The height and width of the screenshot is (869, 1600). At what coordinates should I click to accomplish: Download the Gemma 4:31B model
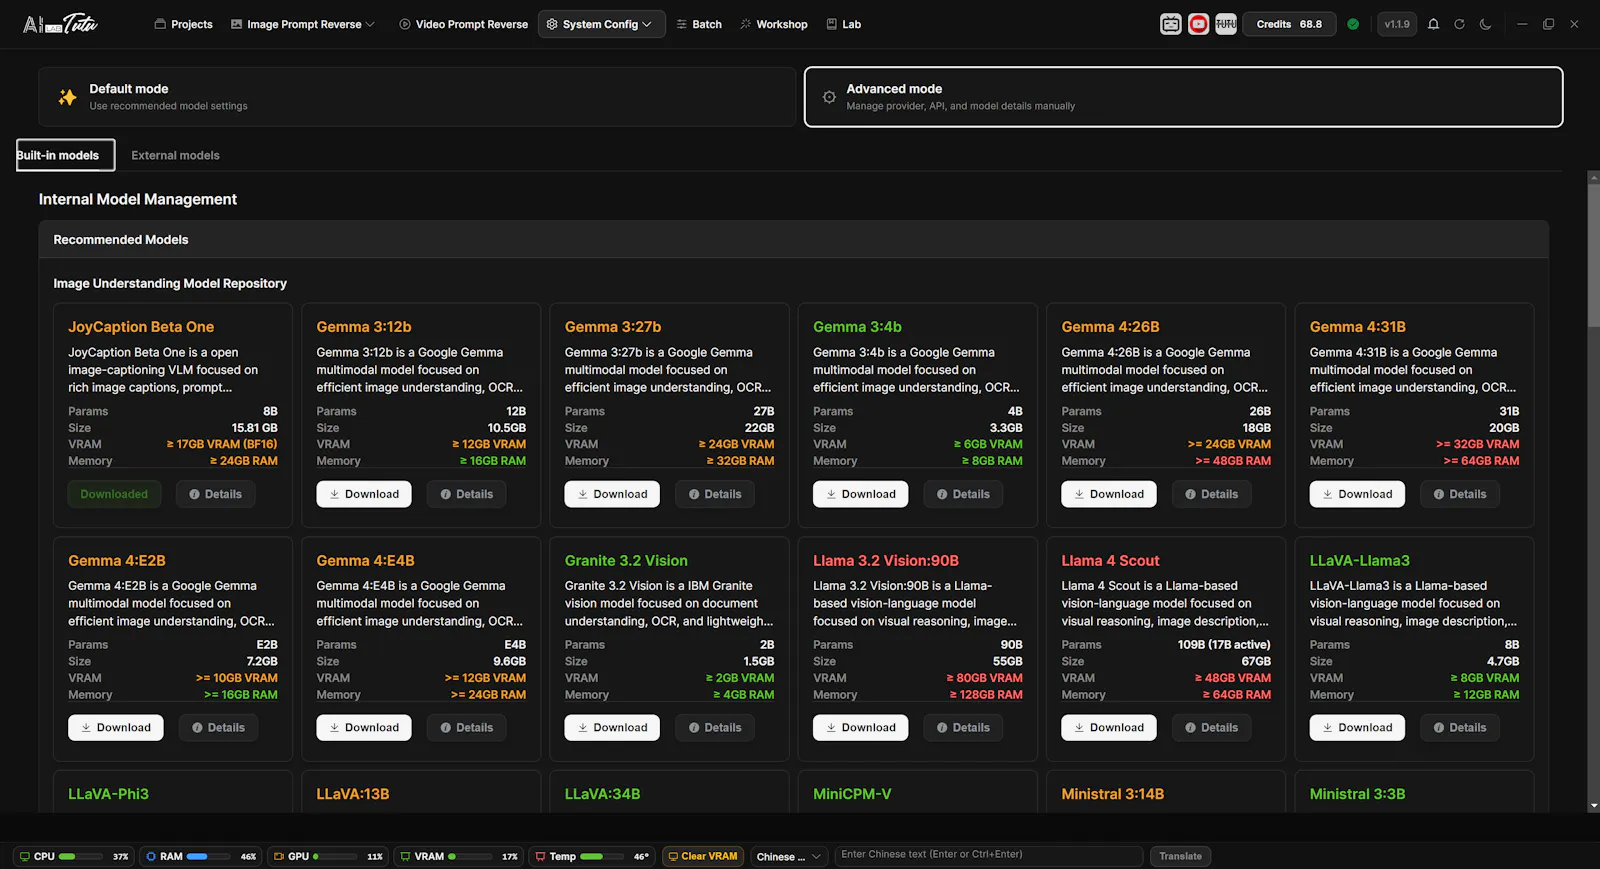coord(1357,494)
